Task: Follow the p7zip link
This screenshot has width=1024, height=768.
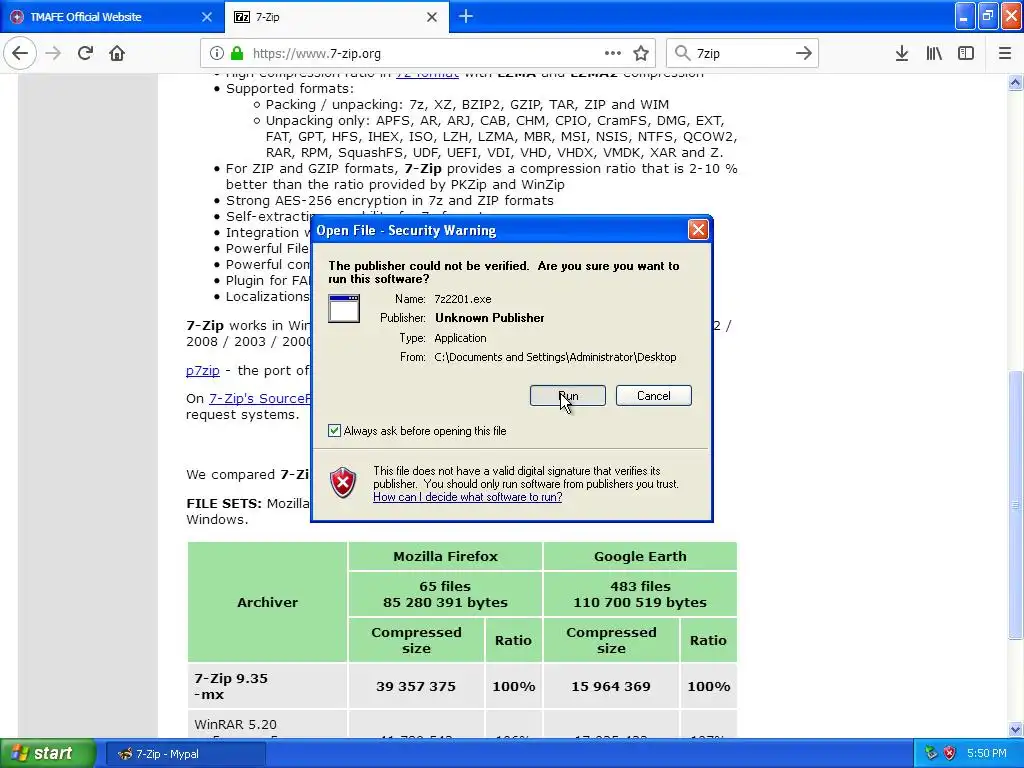Action: coord(202,370)
